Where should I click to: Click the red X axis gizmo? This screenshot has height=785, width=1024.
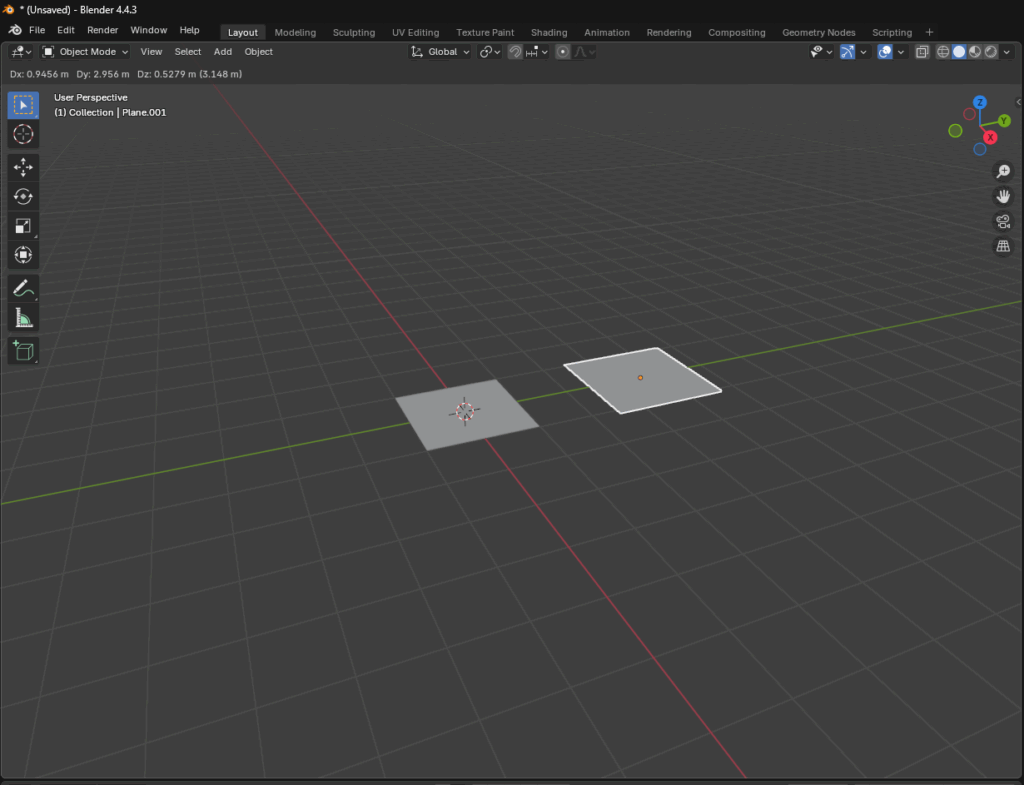[991, 137]
